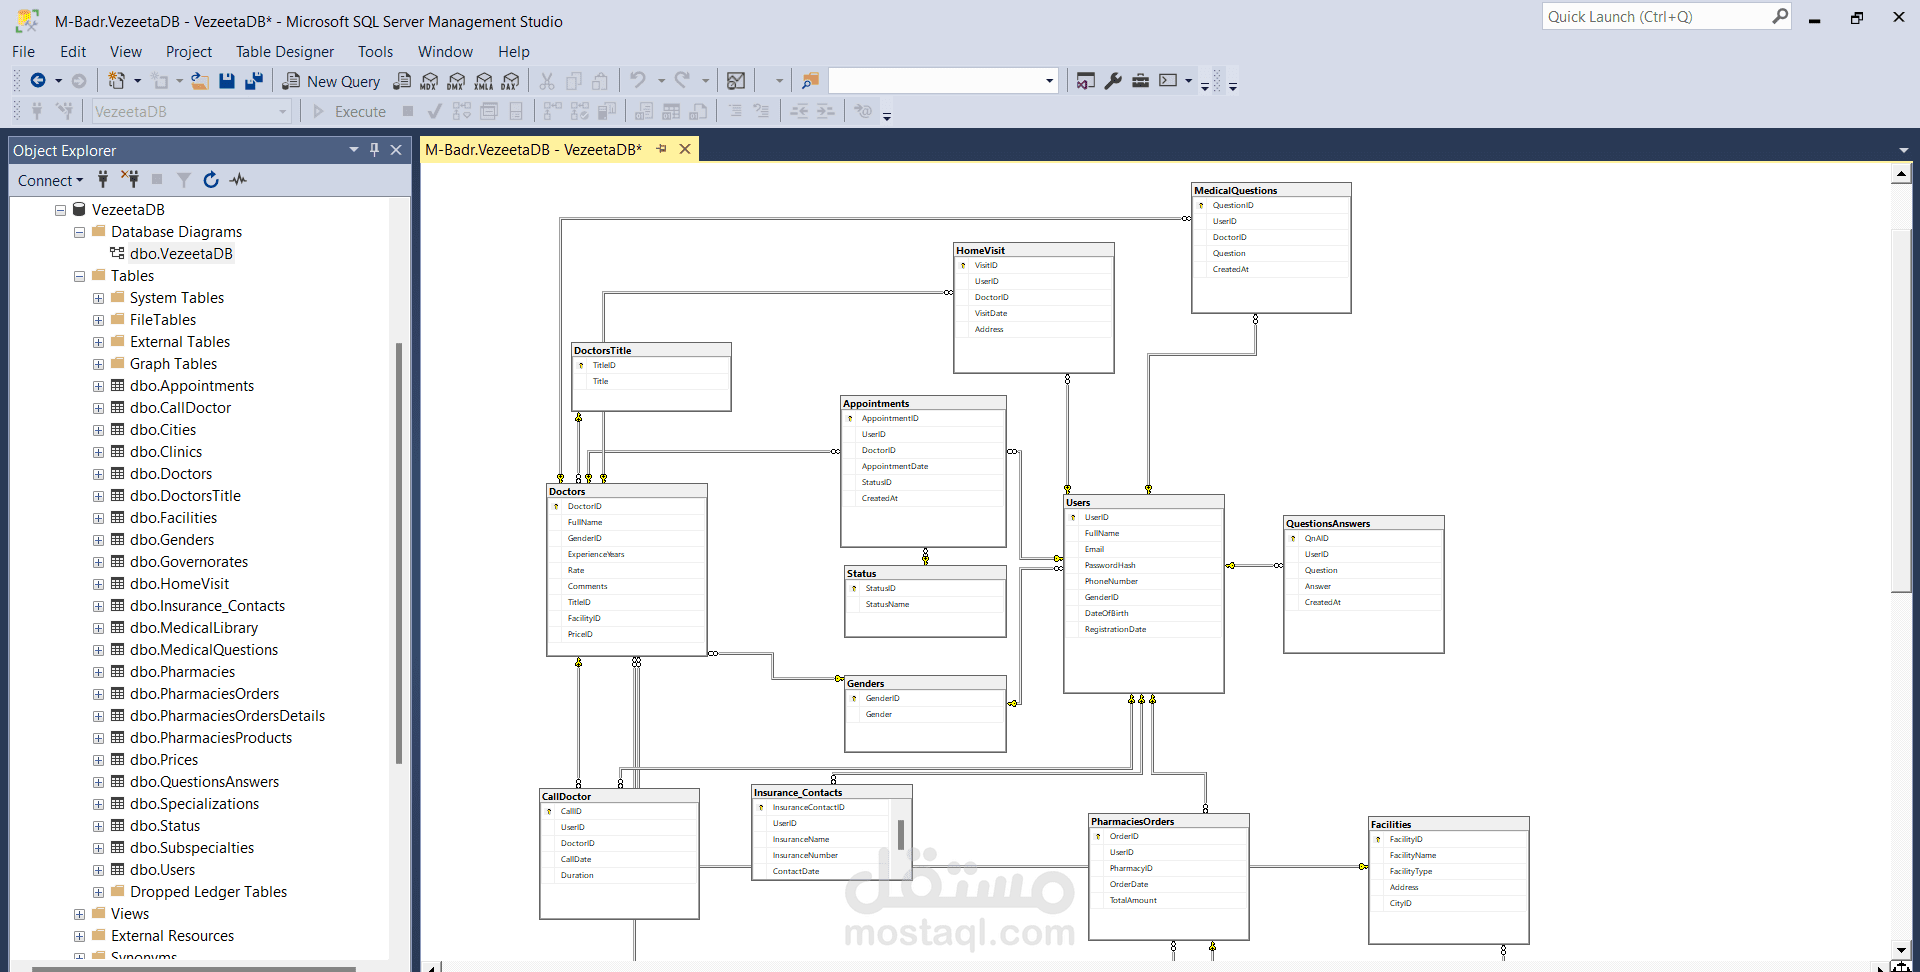Click the New Query button
This screenshot has height=972, width=1920.
332,81
